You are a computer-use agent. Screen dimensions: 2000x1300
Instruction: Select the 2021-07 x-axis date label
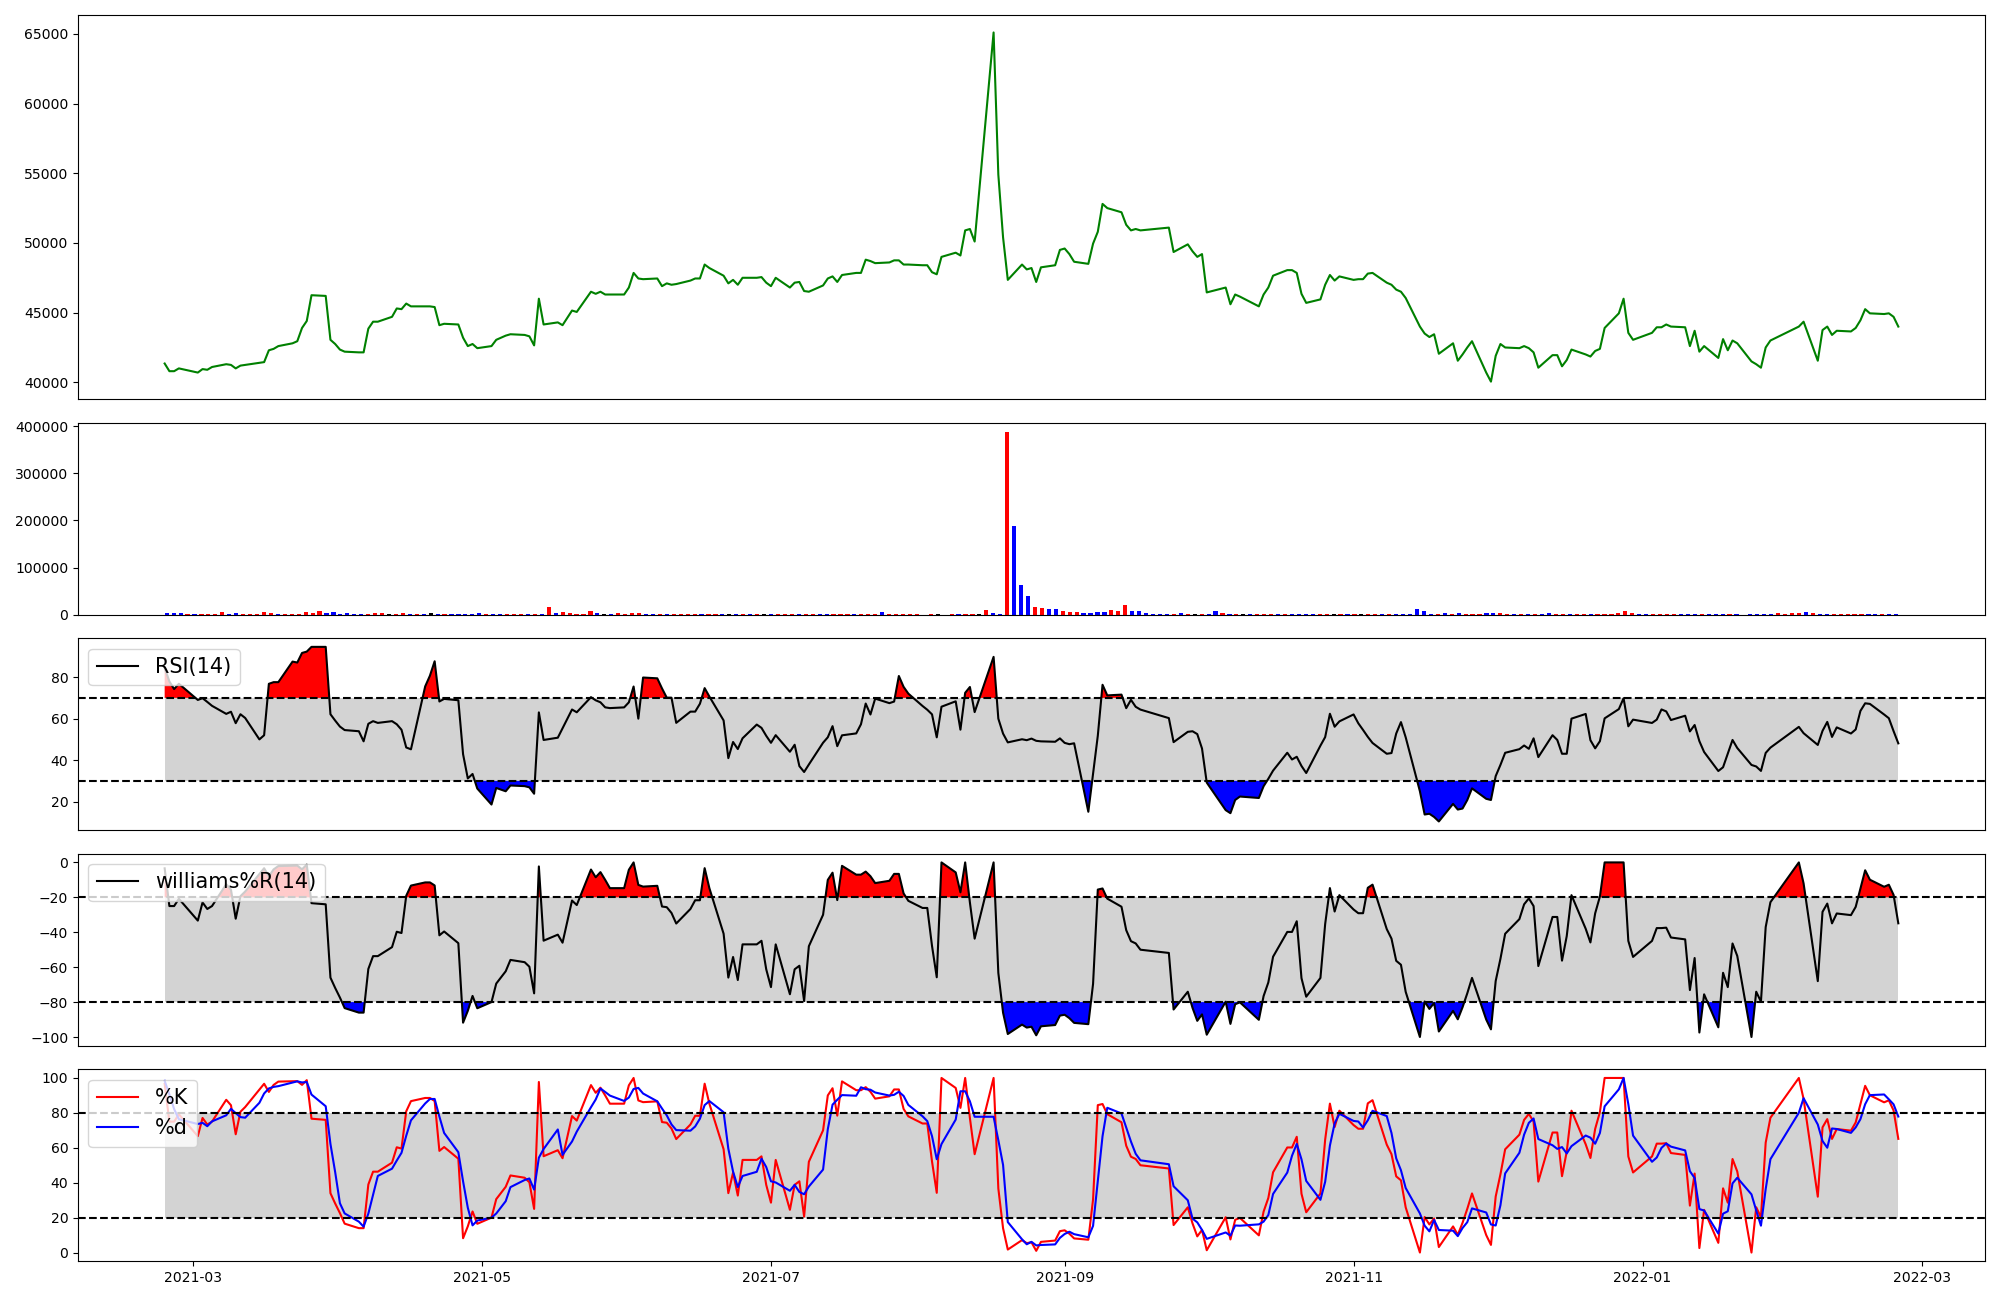[x=771, y=1277]
